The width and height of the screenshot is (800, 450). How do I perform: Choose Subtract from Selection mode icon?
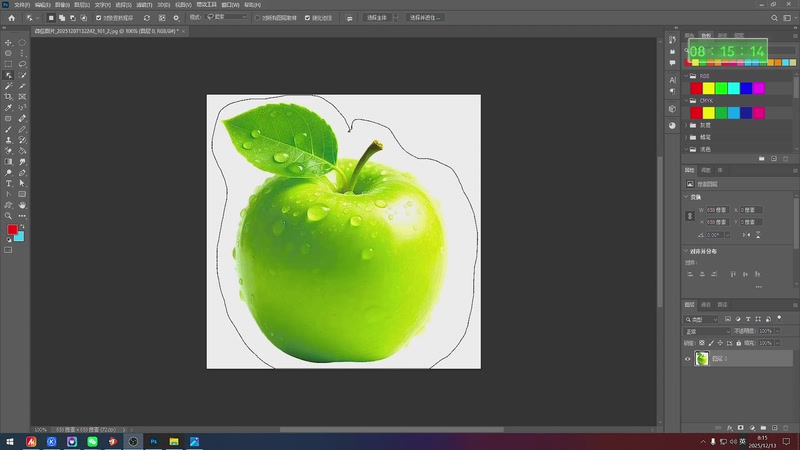click(72, 18)
